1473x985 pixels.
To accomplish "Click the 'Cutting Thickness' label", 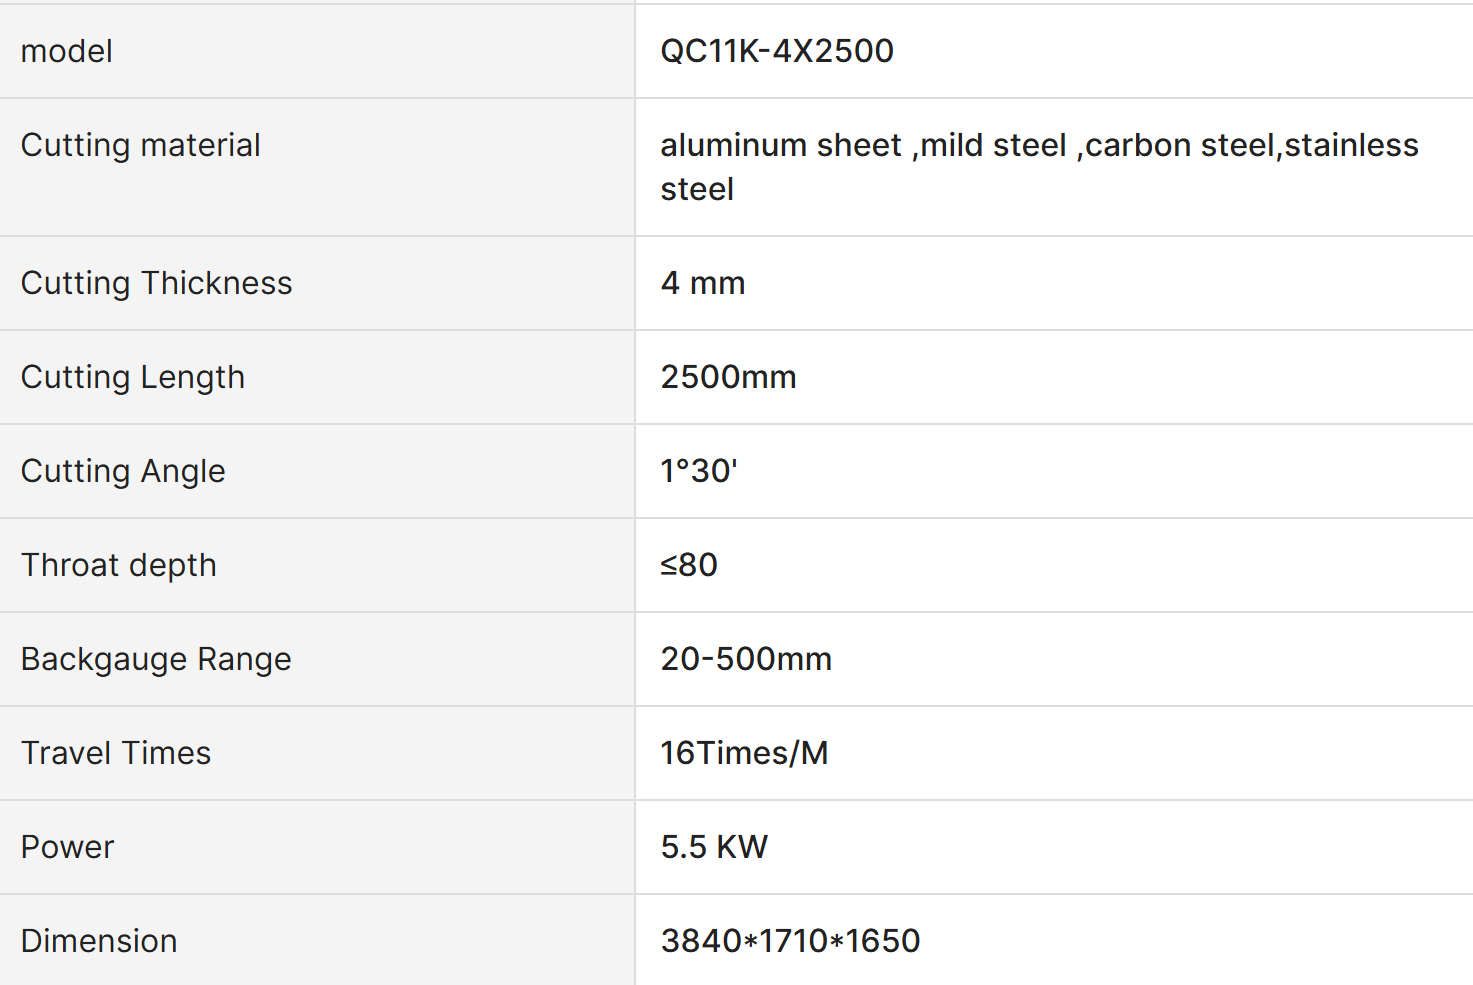I will point(157,283).
